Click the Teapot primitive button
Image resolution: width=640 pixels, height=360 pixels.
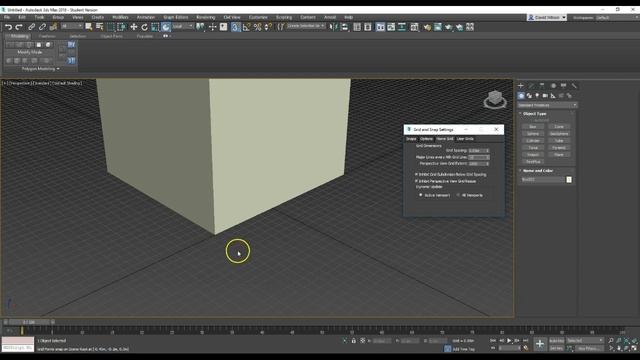pyautogui.click(x=533, y=155)
